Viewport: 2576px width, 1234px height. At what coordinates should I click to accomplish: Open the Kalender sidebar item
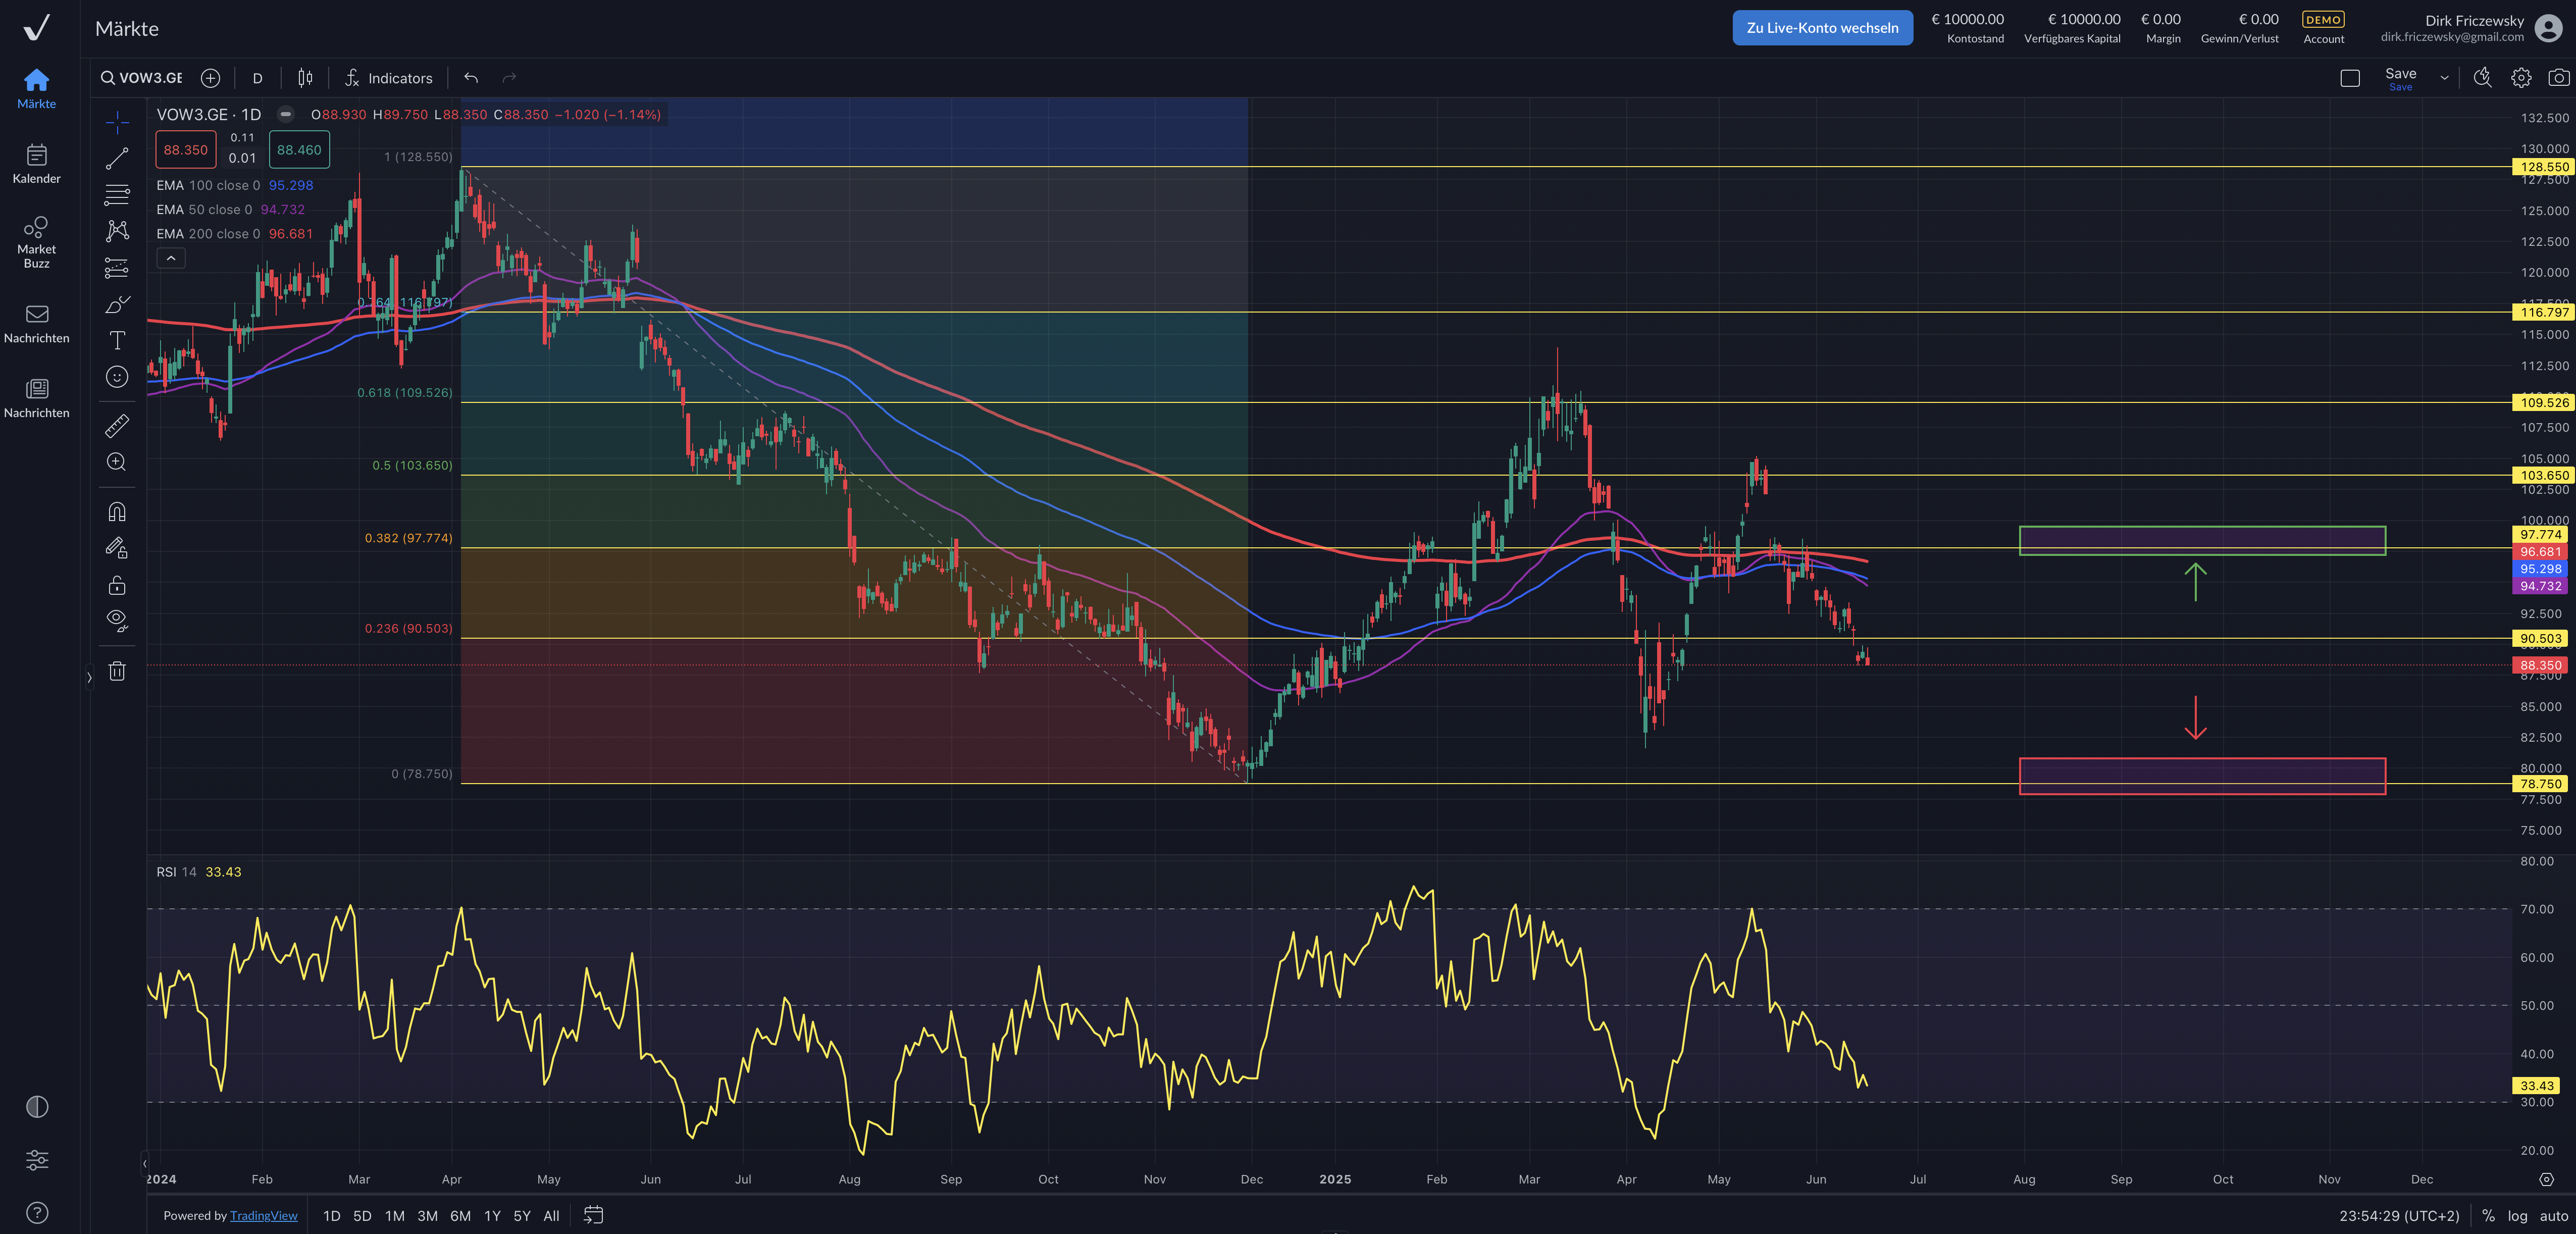click(37, 163)
